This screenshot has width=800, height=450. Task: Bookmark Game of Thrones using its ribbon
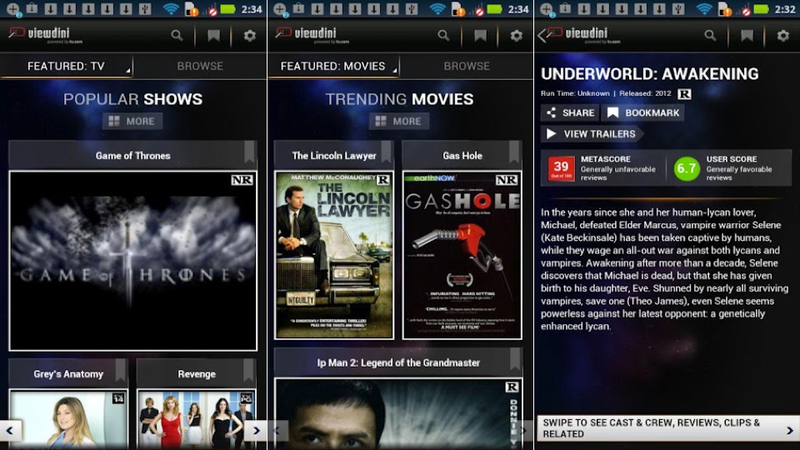point(249,152)
